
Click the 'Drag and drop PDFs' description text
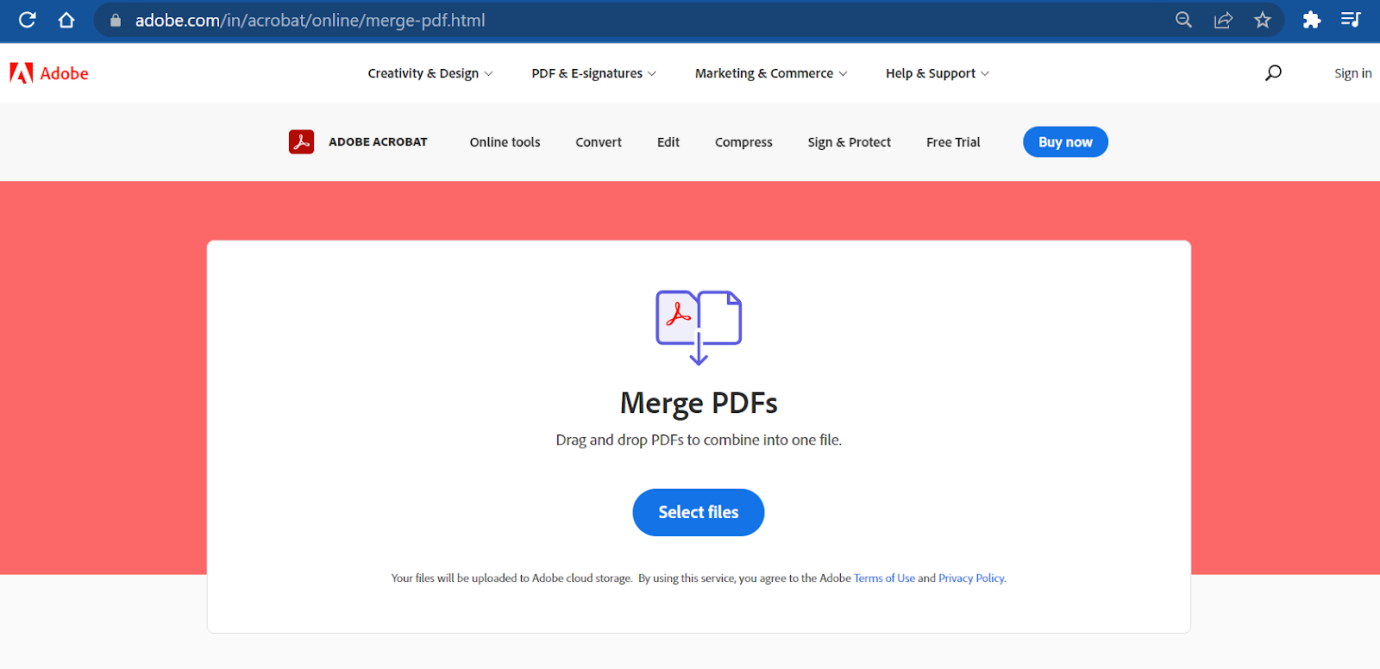point(698,440)
